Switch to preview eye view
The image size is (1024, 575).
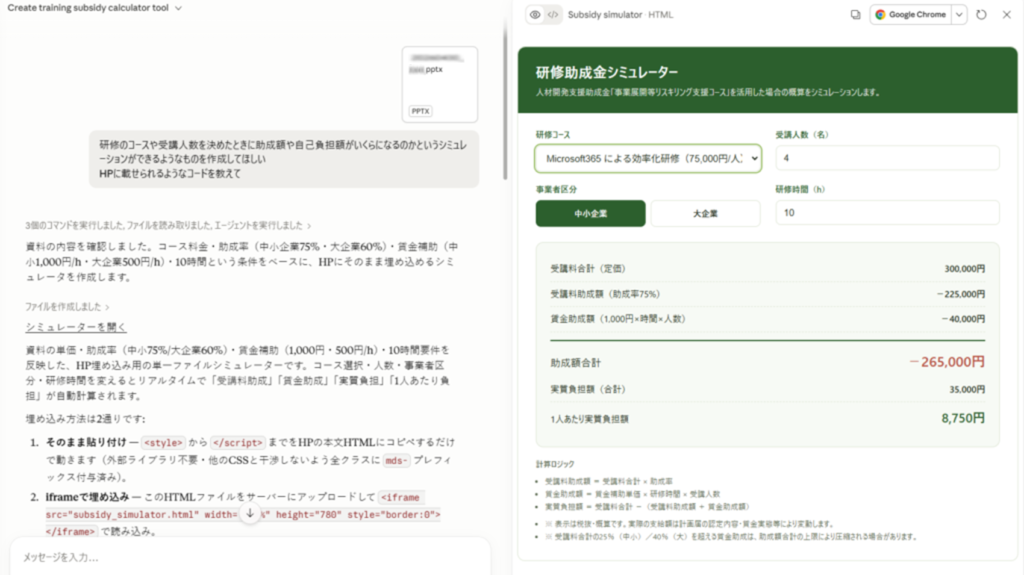[535, 14]
